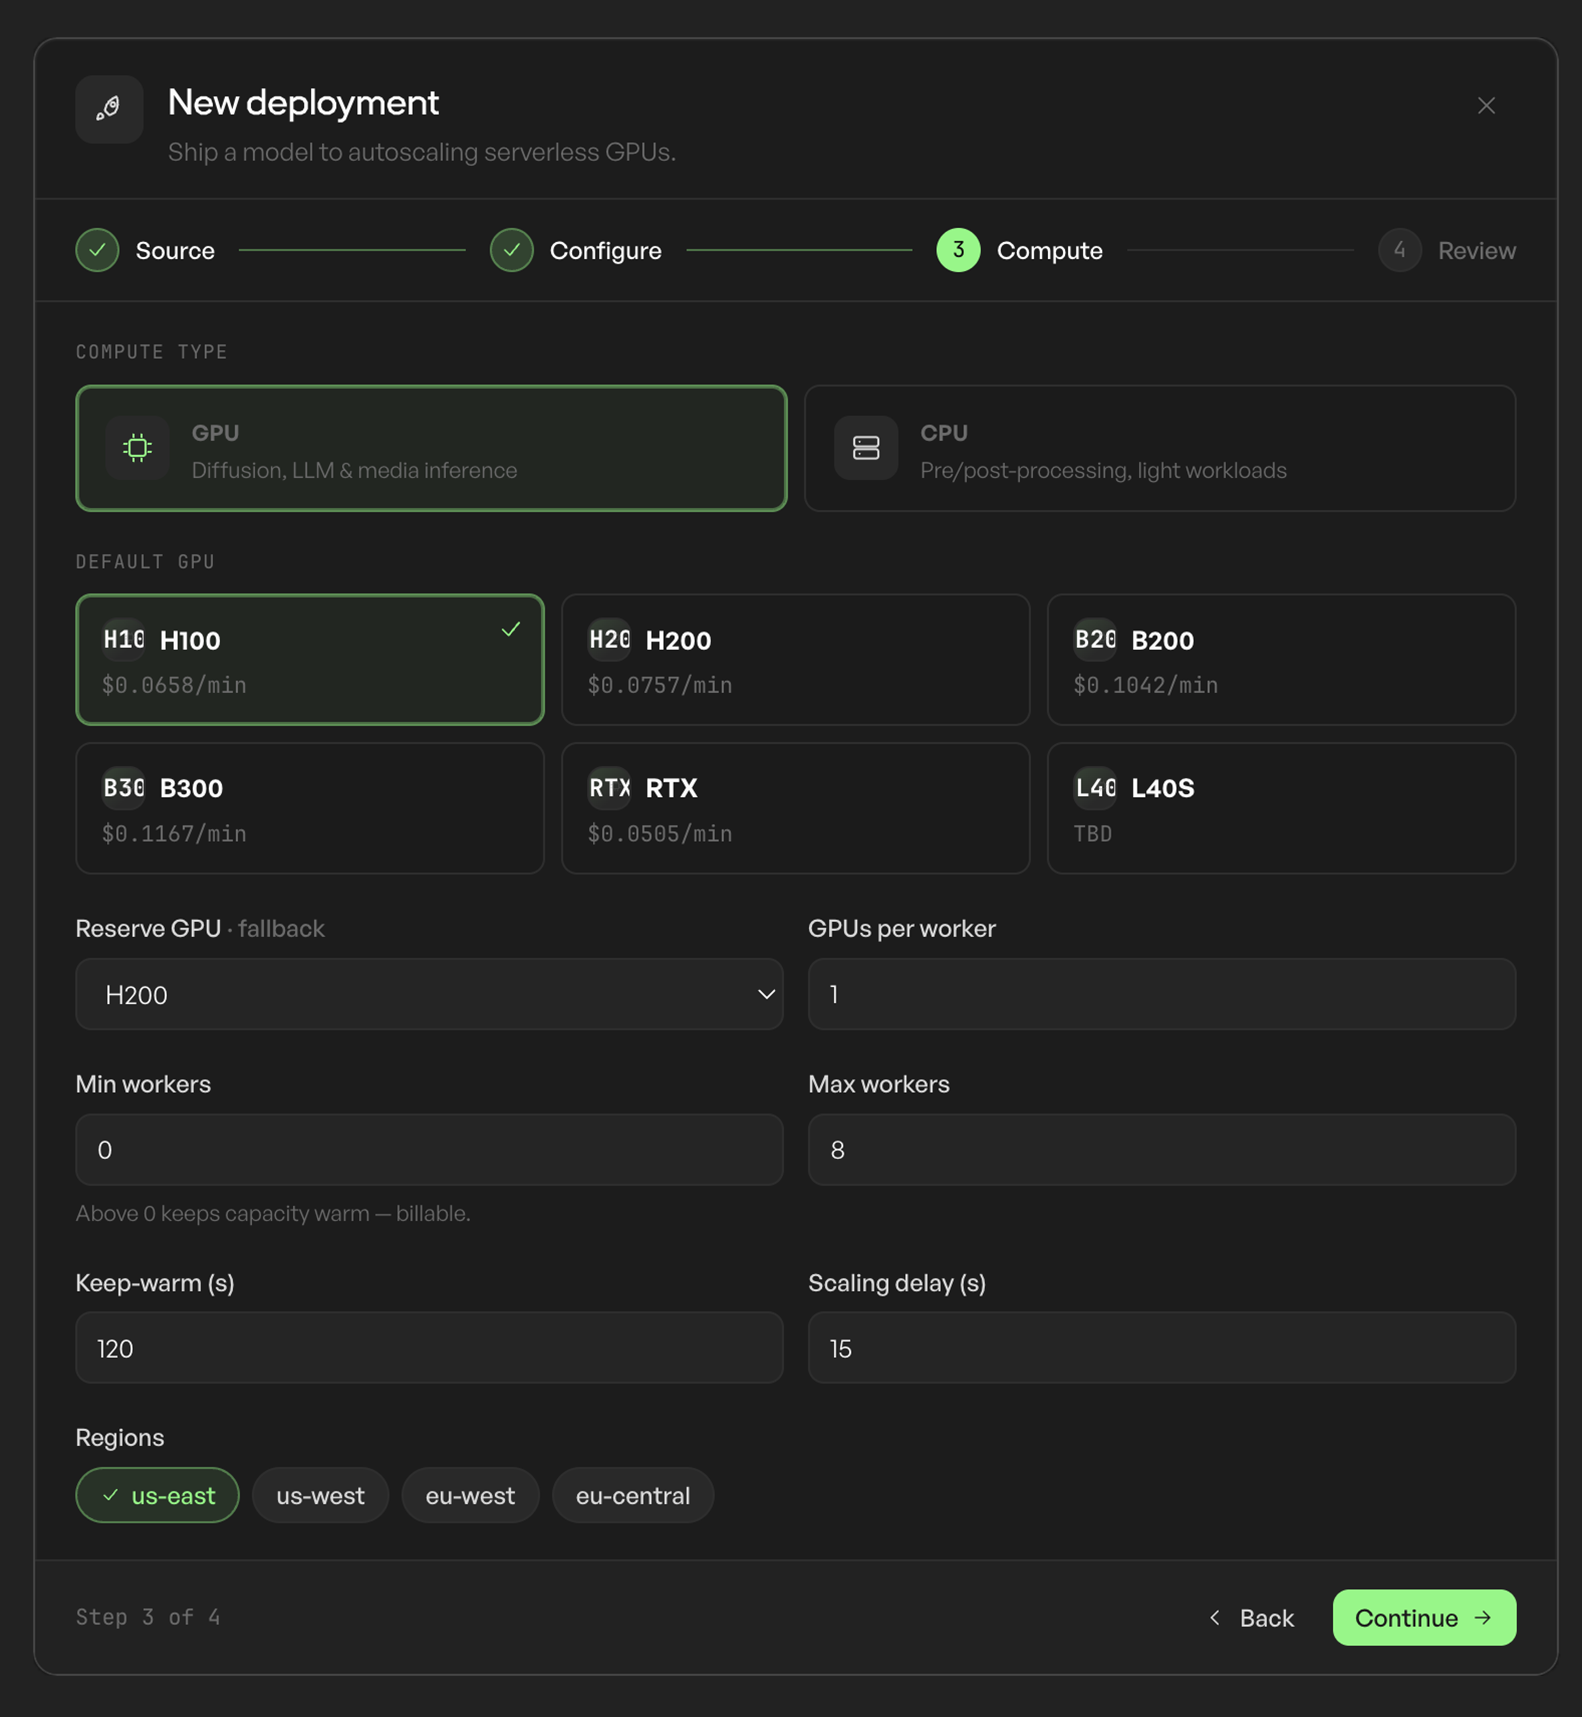Screen dimensions: 1582x1717
Task: Click the H200 badge icon
Action: pos(610,640)
